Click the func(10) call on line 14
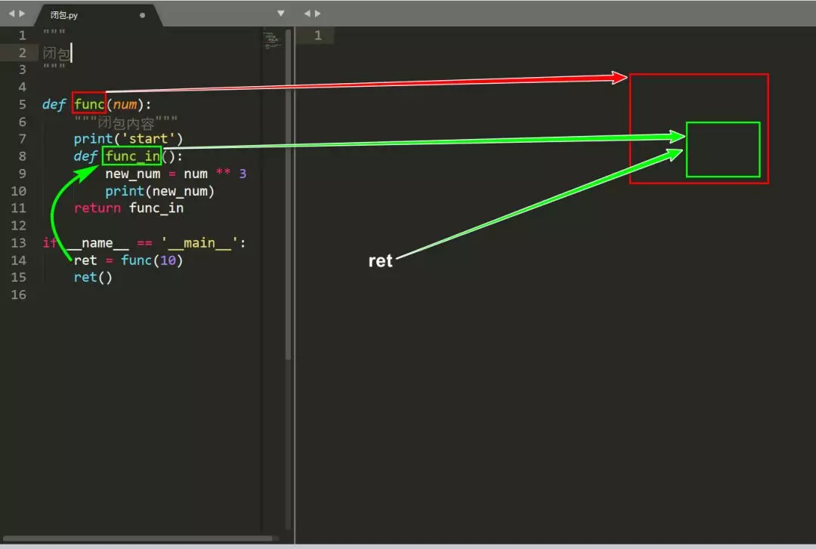 [151, 260]
